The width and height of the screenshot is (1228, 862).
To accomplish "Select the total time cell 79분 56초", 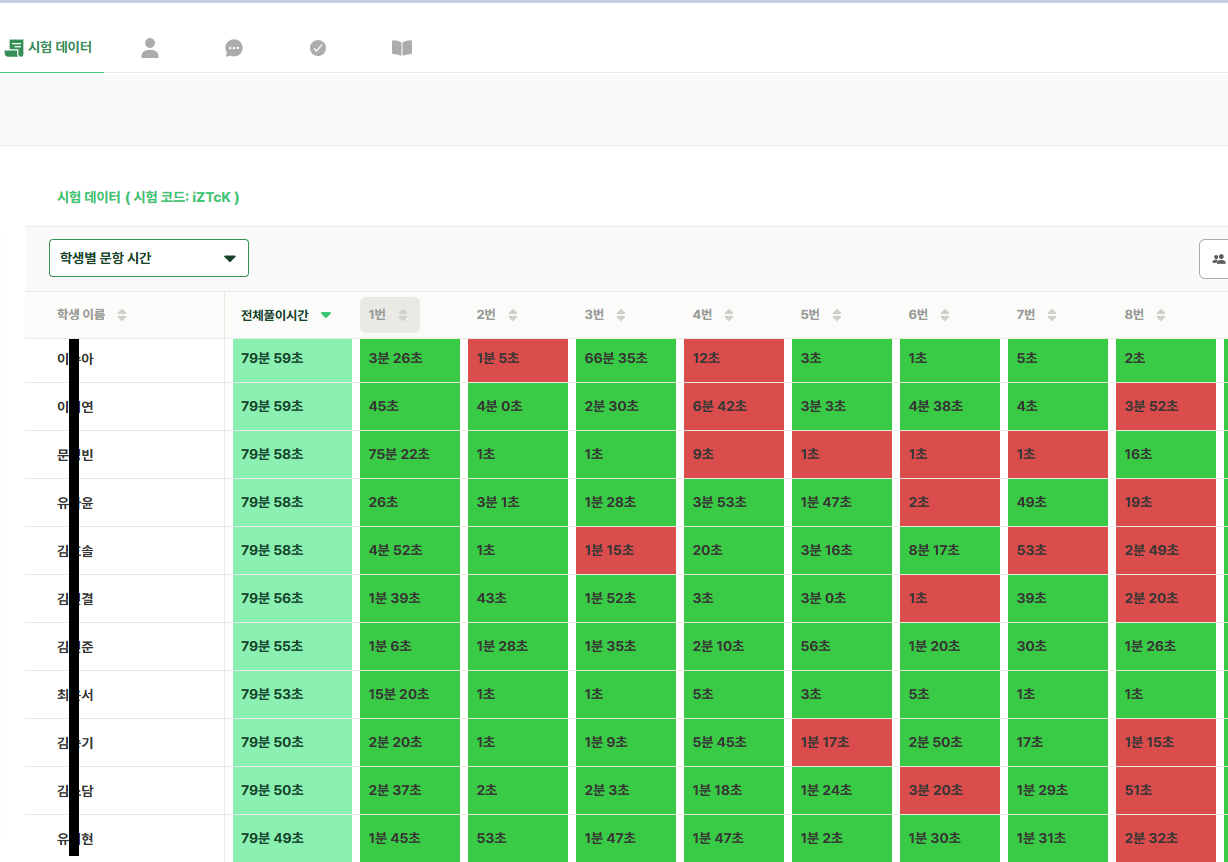I will [292, 598].
